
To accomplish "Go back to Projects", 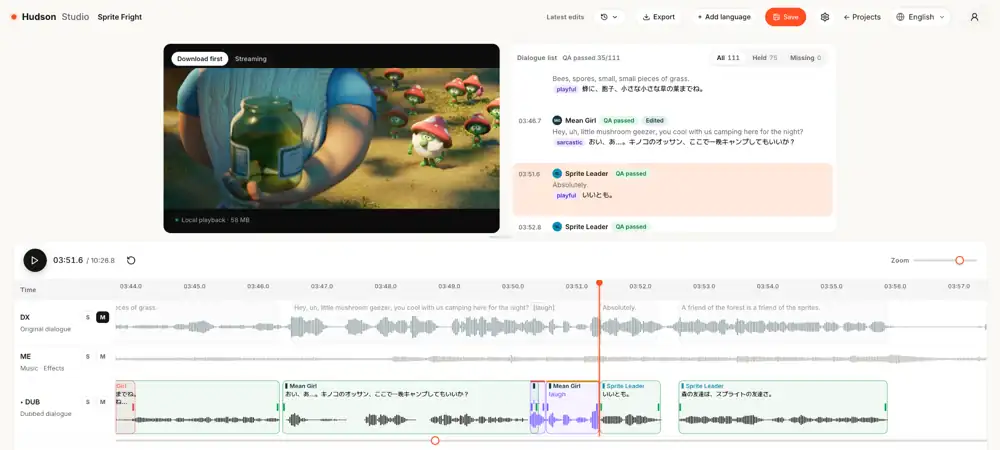I will coord(862,17).
